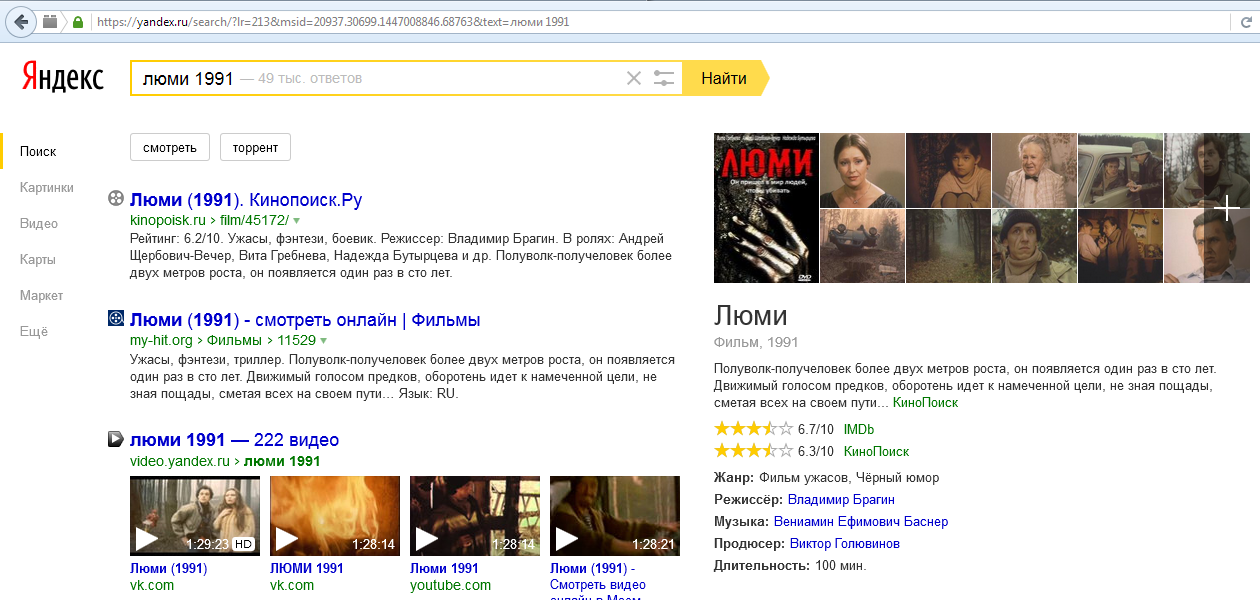Expand the photo gallery with the plus icon
Image resolution: width=1260 pixels, height=600 pixels.
1228,208
